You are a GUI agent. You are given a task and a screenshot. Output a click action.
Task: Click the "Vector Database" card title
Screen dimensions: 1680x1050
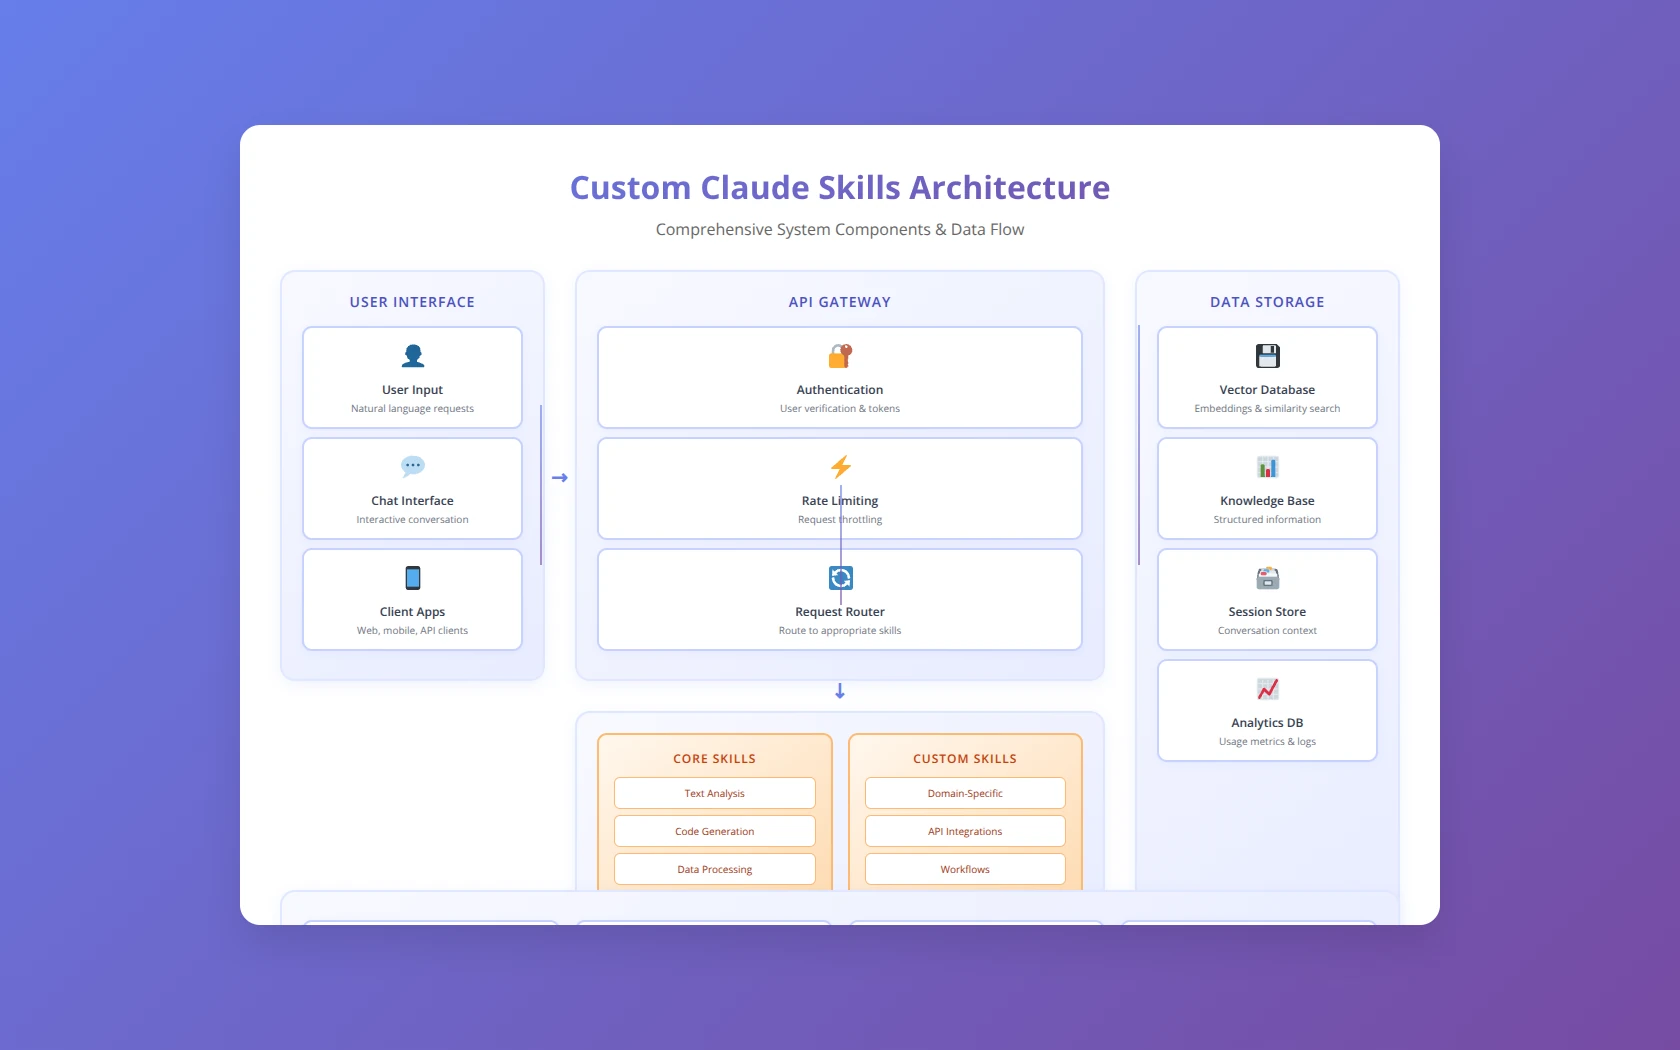click(1267, 390)
